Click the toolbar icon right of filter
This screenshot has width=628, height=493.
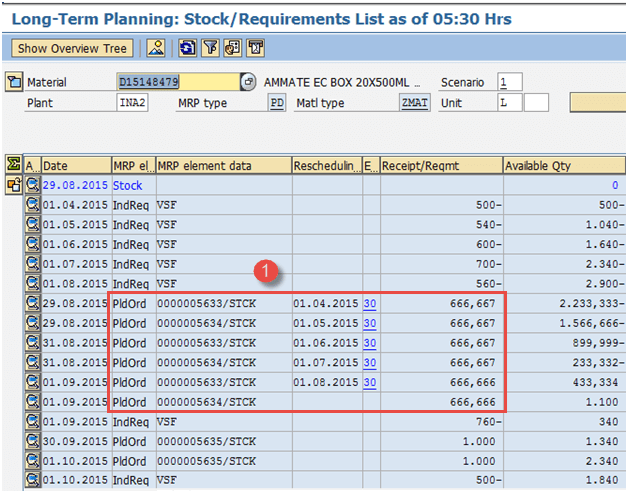233,48
